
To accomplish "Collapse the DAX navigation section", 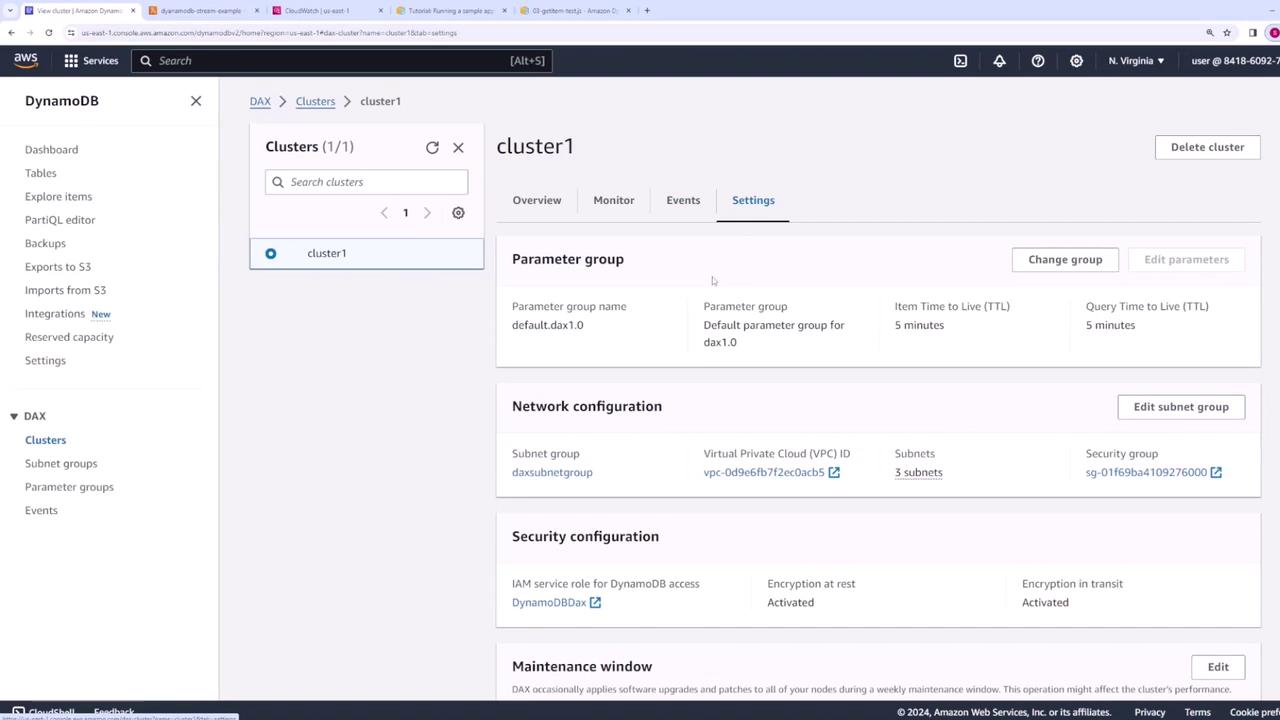I will point(14,416).
